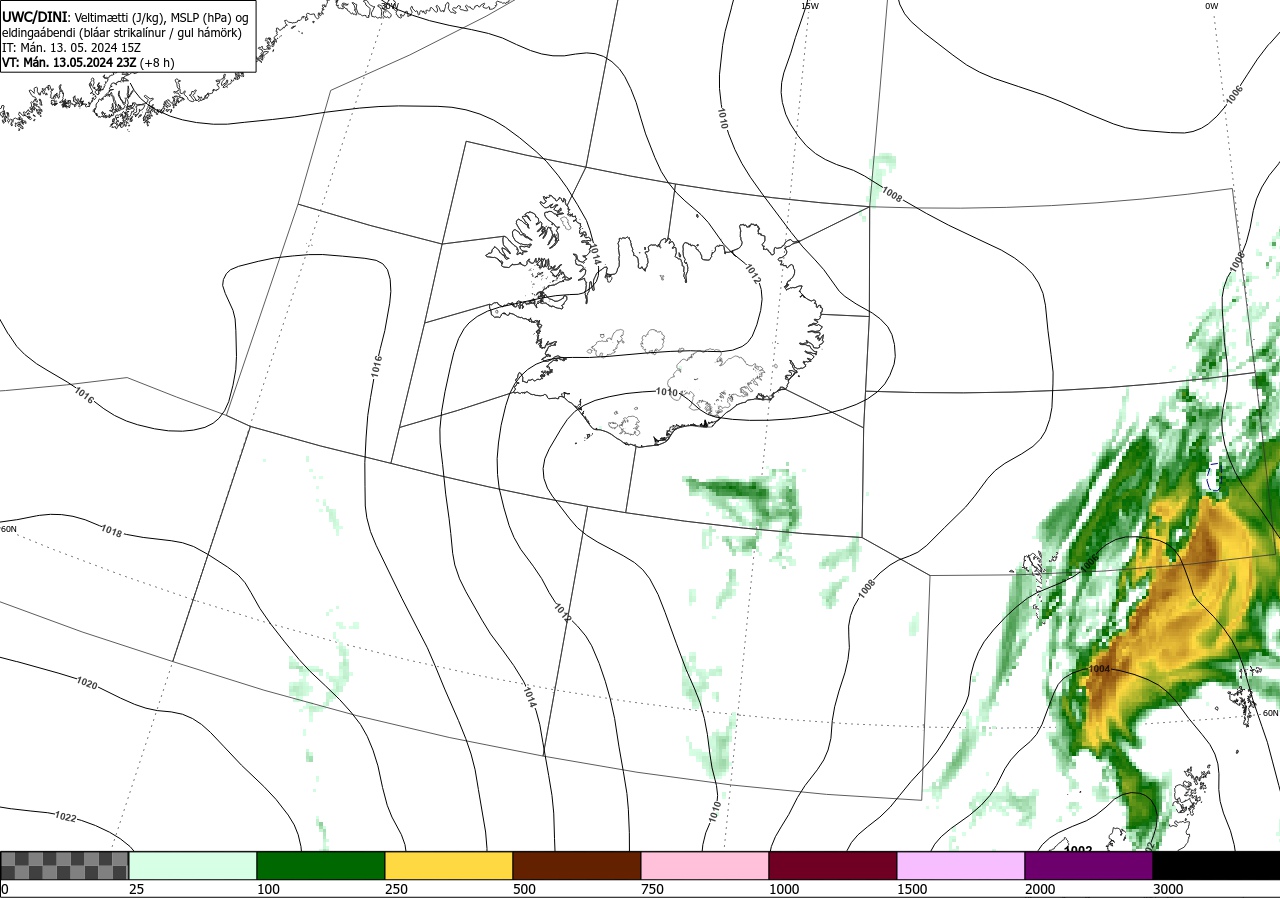This screenshot has width=1280, height=898.
Task: Click the '1020' isobar label
Action: [x=86, y=684]
